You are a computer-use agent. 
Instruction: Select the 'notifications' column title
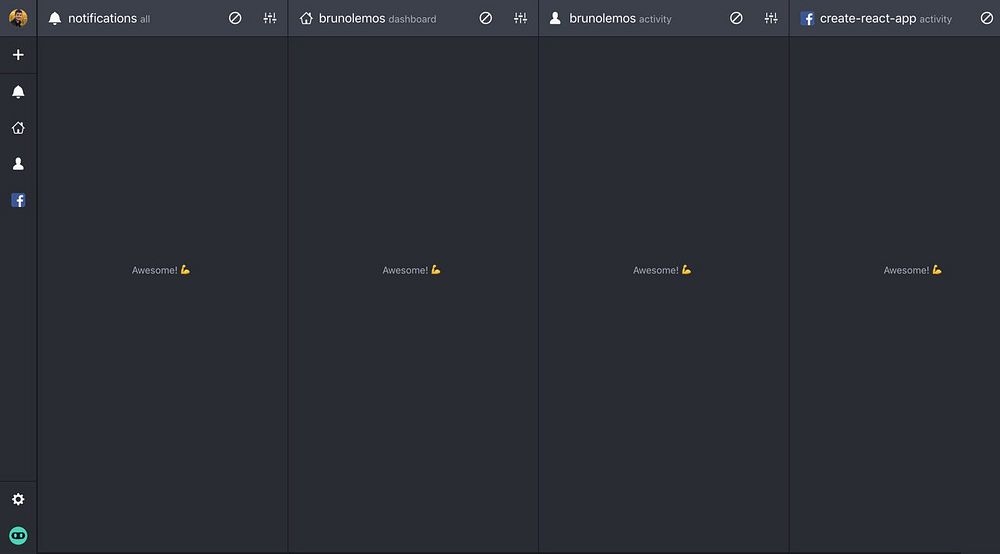pos(102,18)
